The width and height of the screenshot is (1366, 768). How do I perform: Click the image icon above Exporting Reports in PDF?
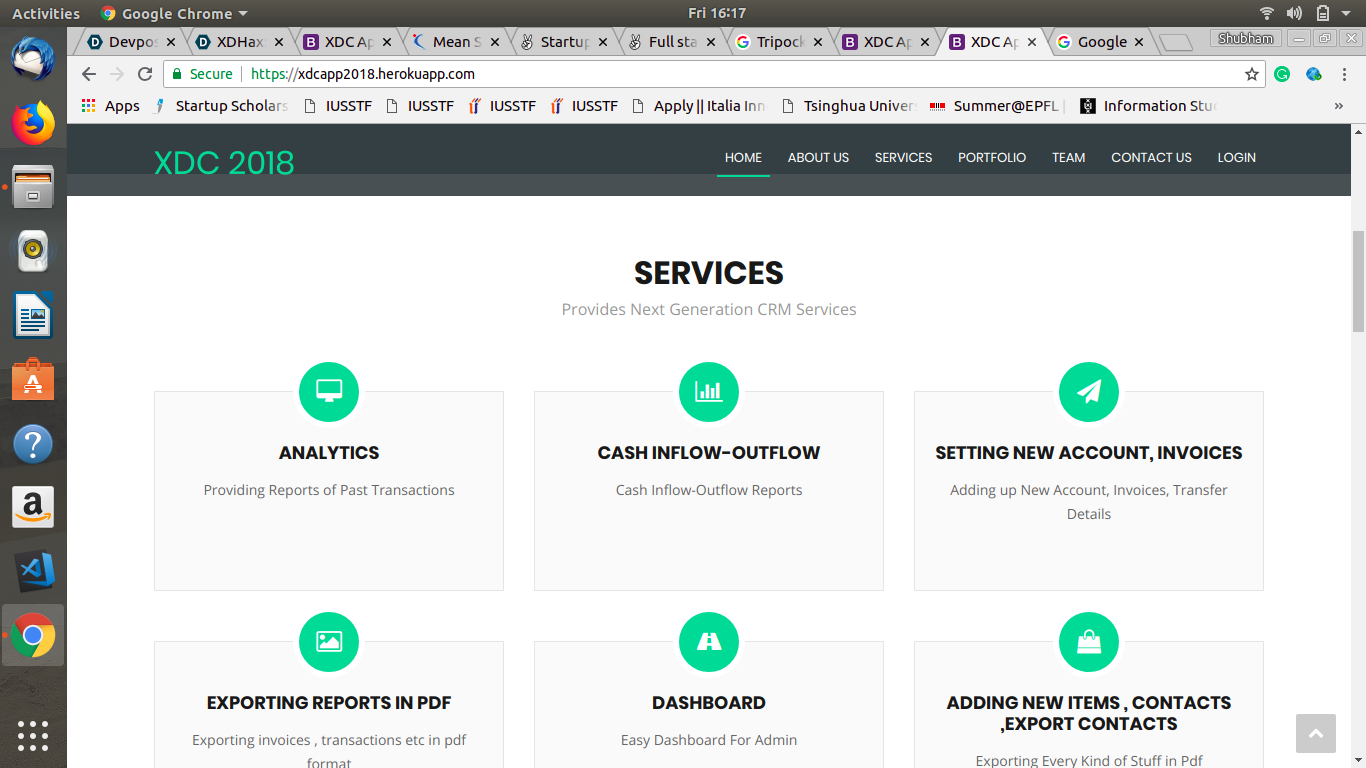(x=329, y=641)
